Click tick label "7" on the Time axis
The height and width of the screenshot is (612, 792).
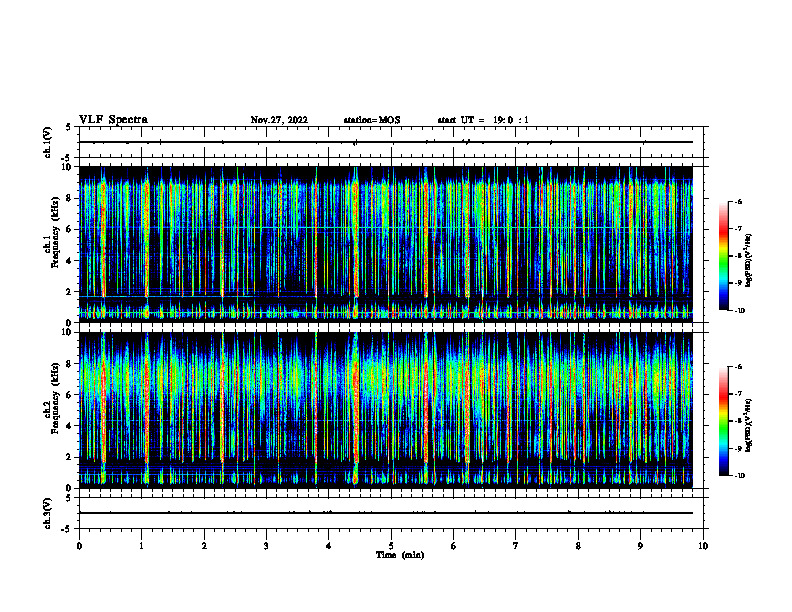516,546
